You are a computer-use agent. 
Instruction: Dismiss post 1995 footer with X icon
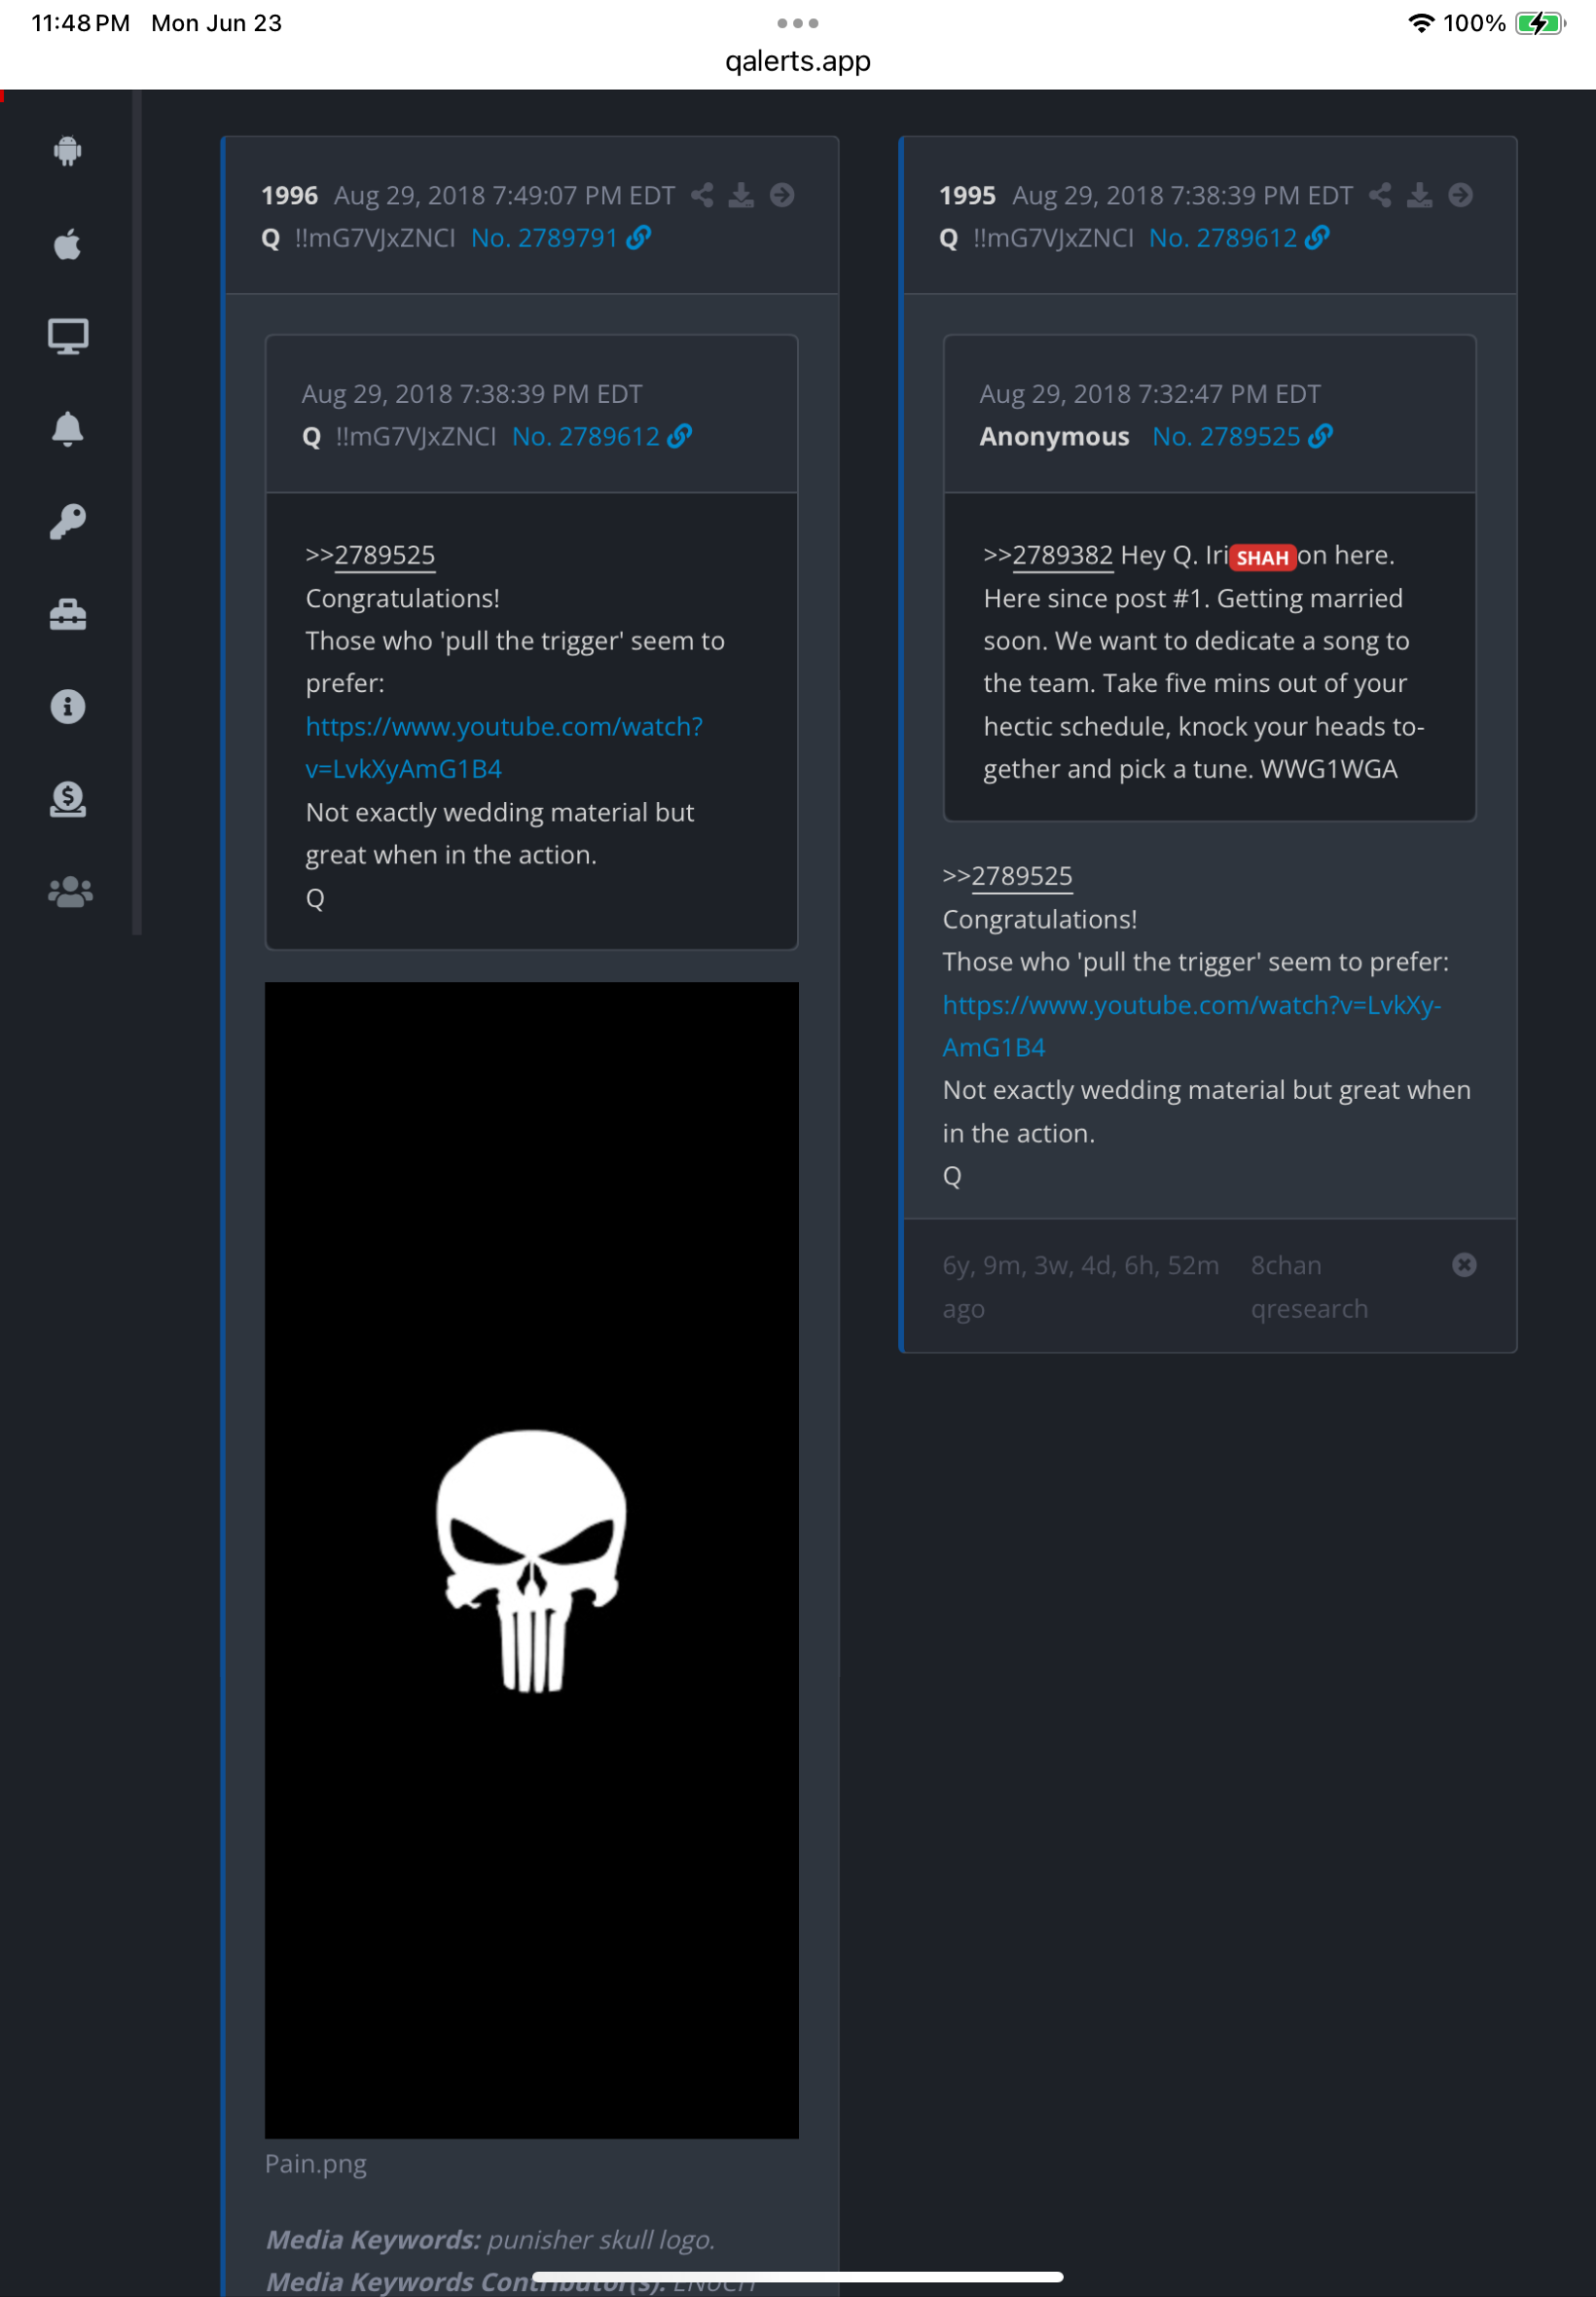pos(1464,1265)
